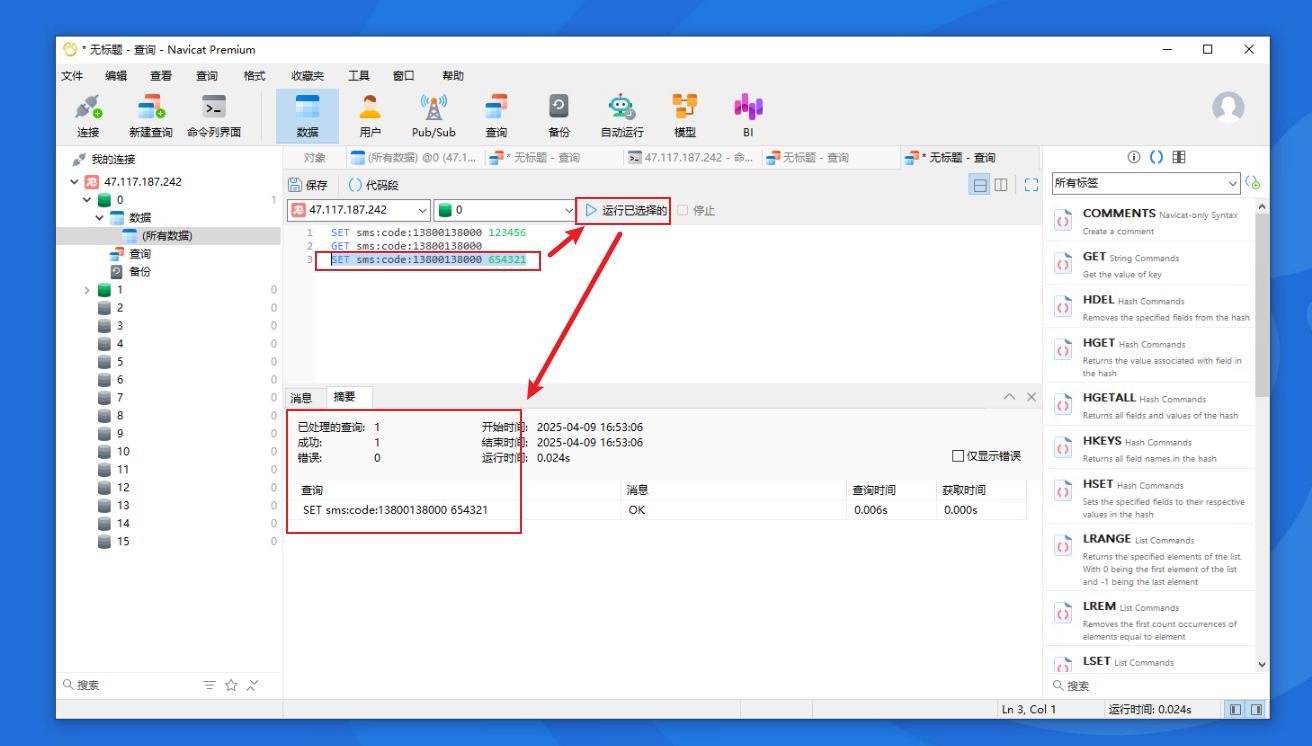Add a new snippet with plus icon

[1253, 183]
